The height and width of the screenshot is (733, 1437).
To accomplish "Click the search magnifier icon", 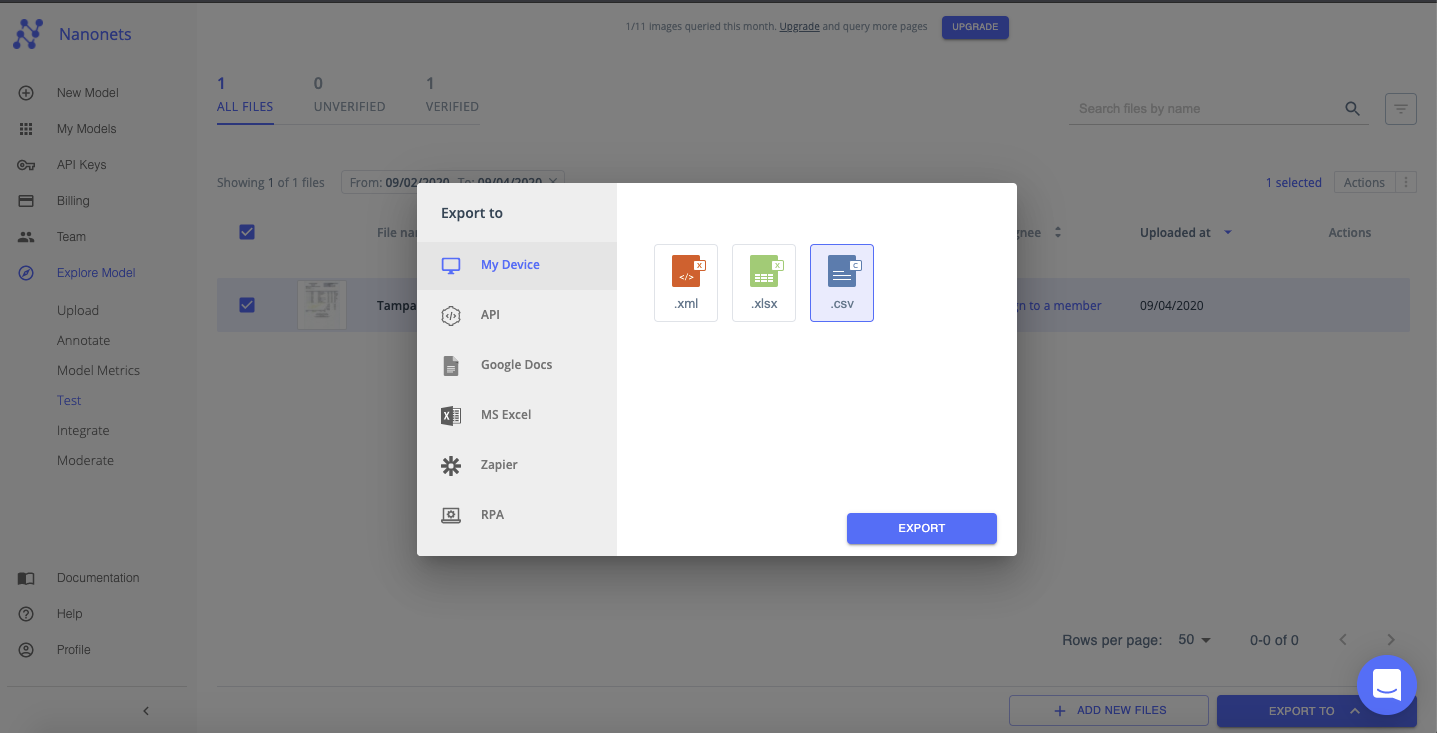I will pyautogui.click(x=1352, y=109).
